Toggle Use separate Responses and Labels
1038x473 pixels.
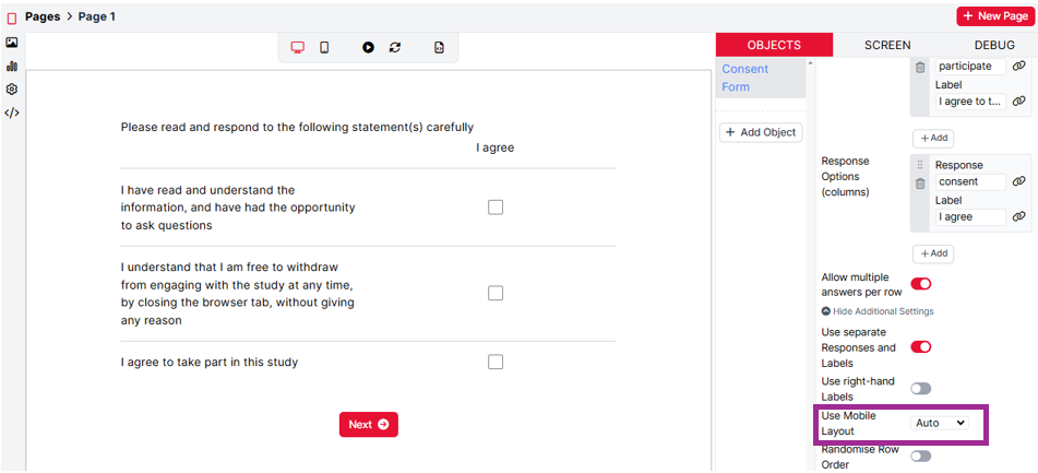tap(921, 347)
